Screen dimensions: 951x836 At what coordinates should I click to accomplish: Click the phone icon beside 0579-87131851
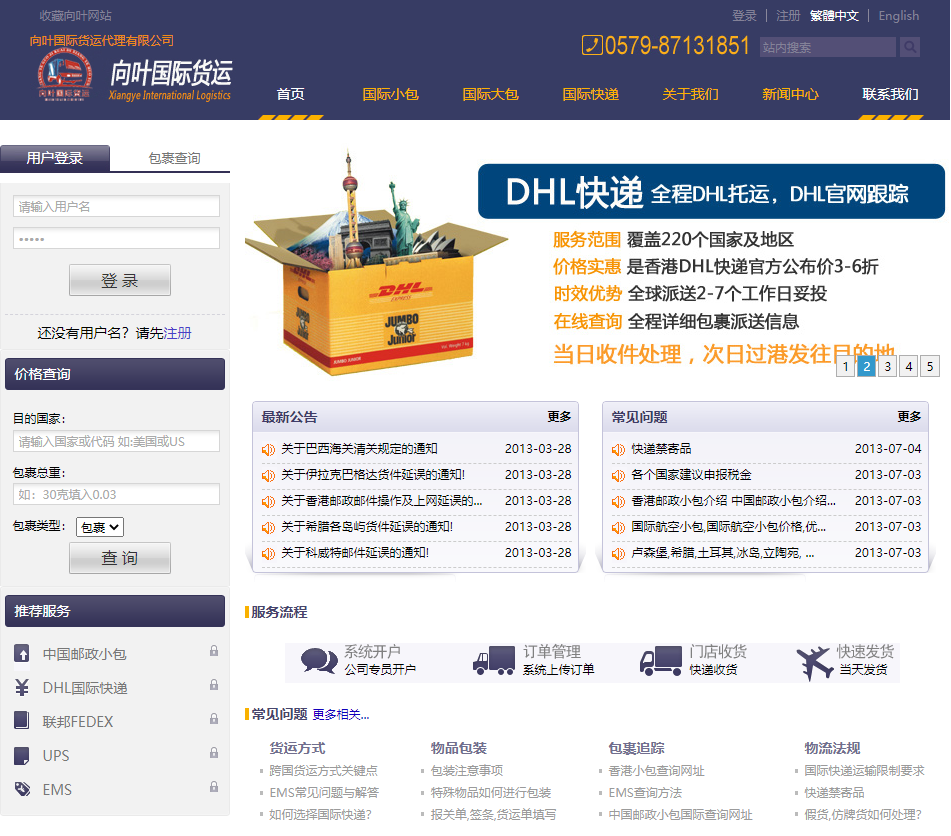pyautogui.click(x=593, y=45)
